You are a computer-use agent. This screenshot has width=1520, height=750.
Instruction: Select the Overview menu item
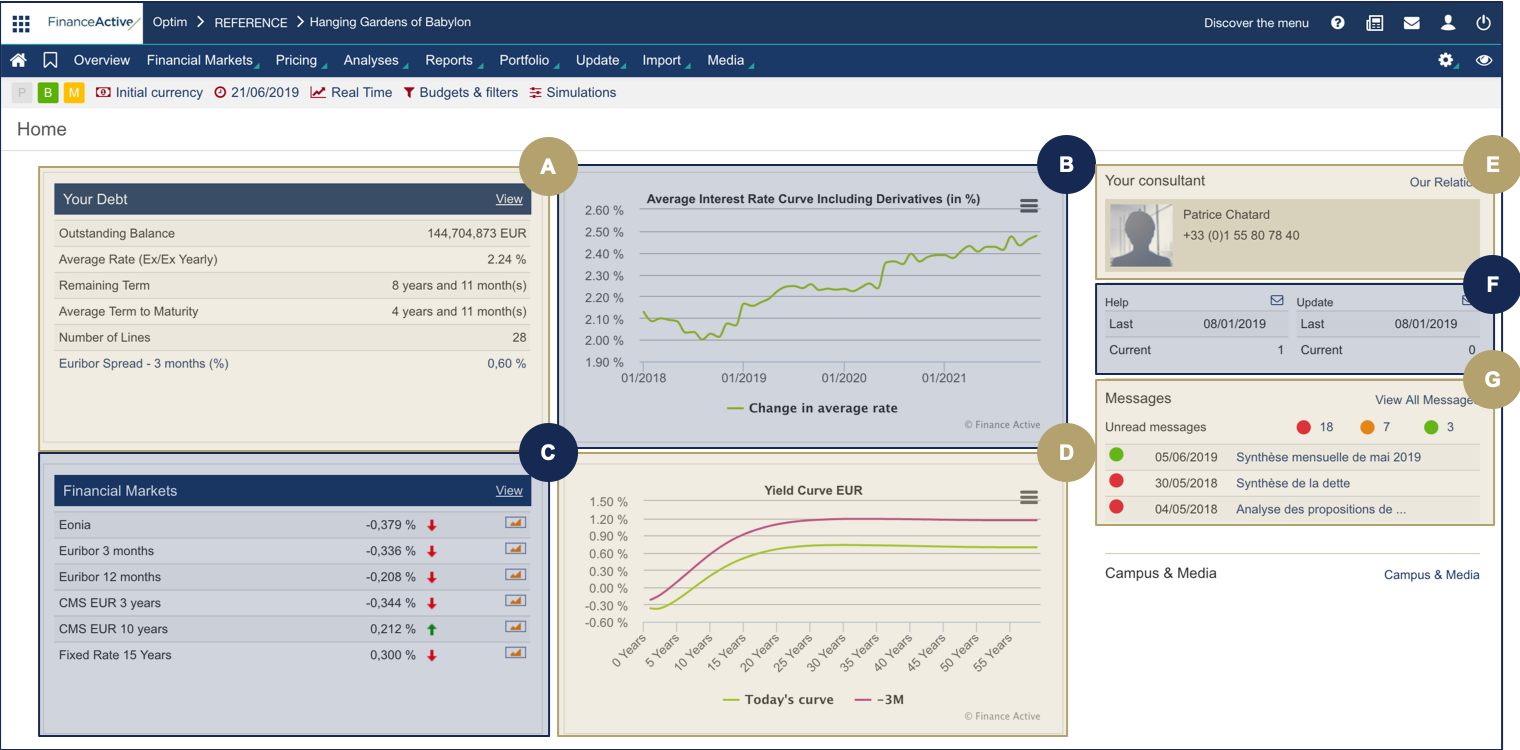click(102, 60)
